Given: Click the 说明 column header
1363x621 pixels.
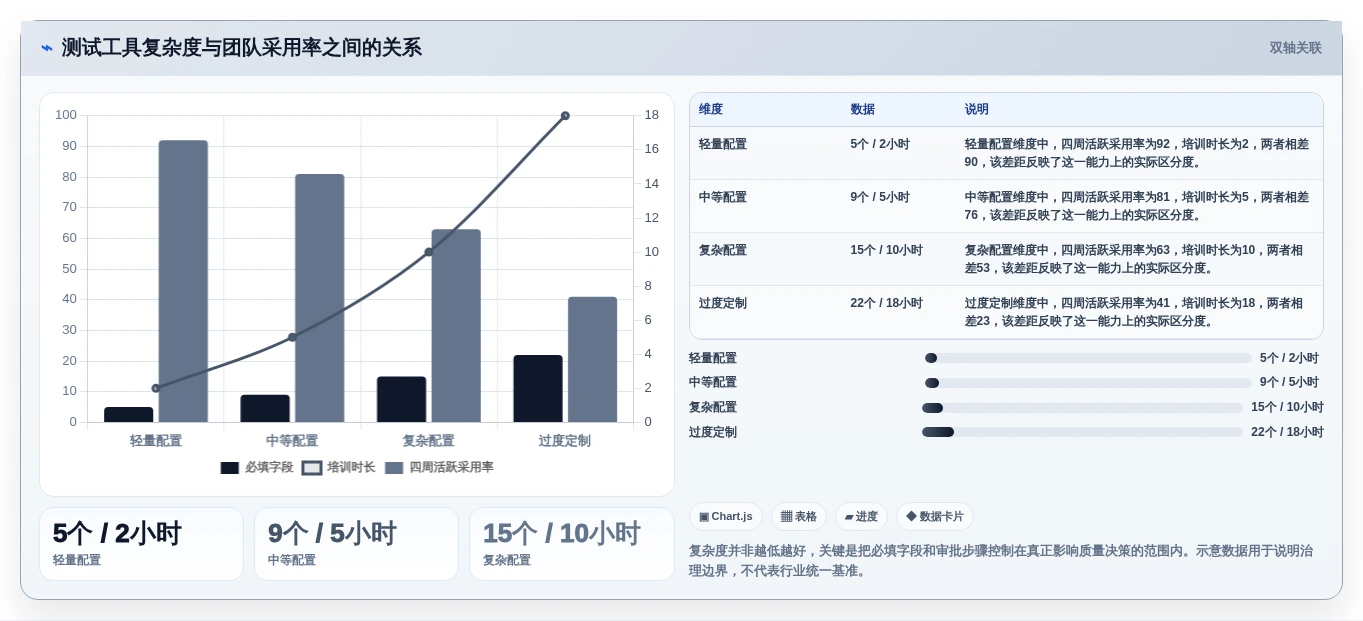Looking at the screenshot, I should pyautogui.click(x=977, y=109).
